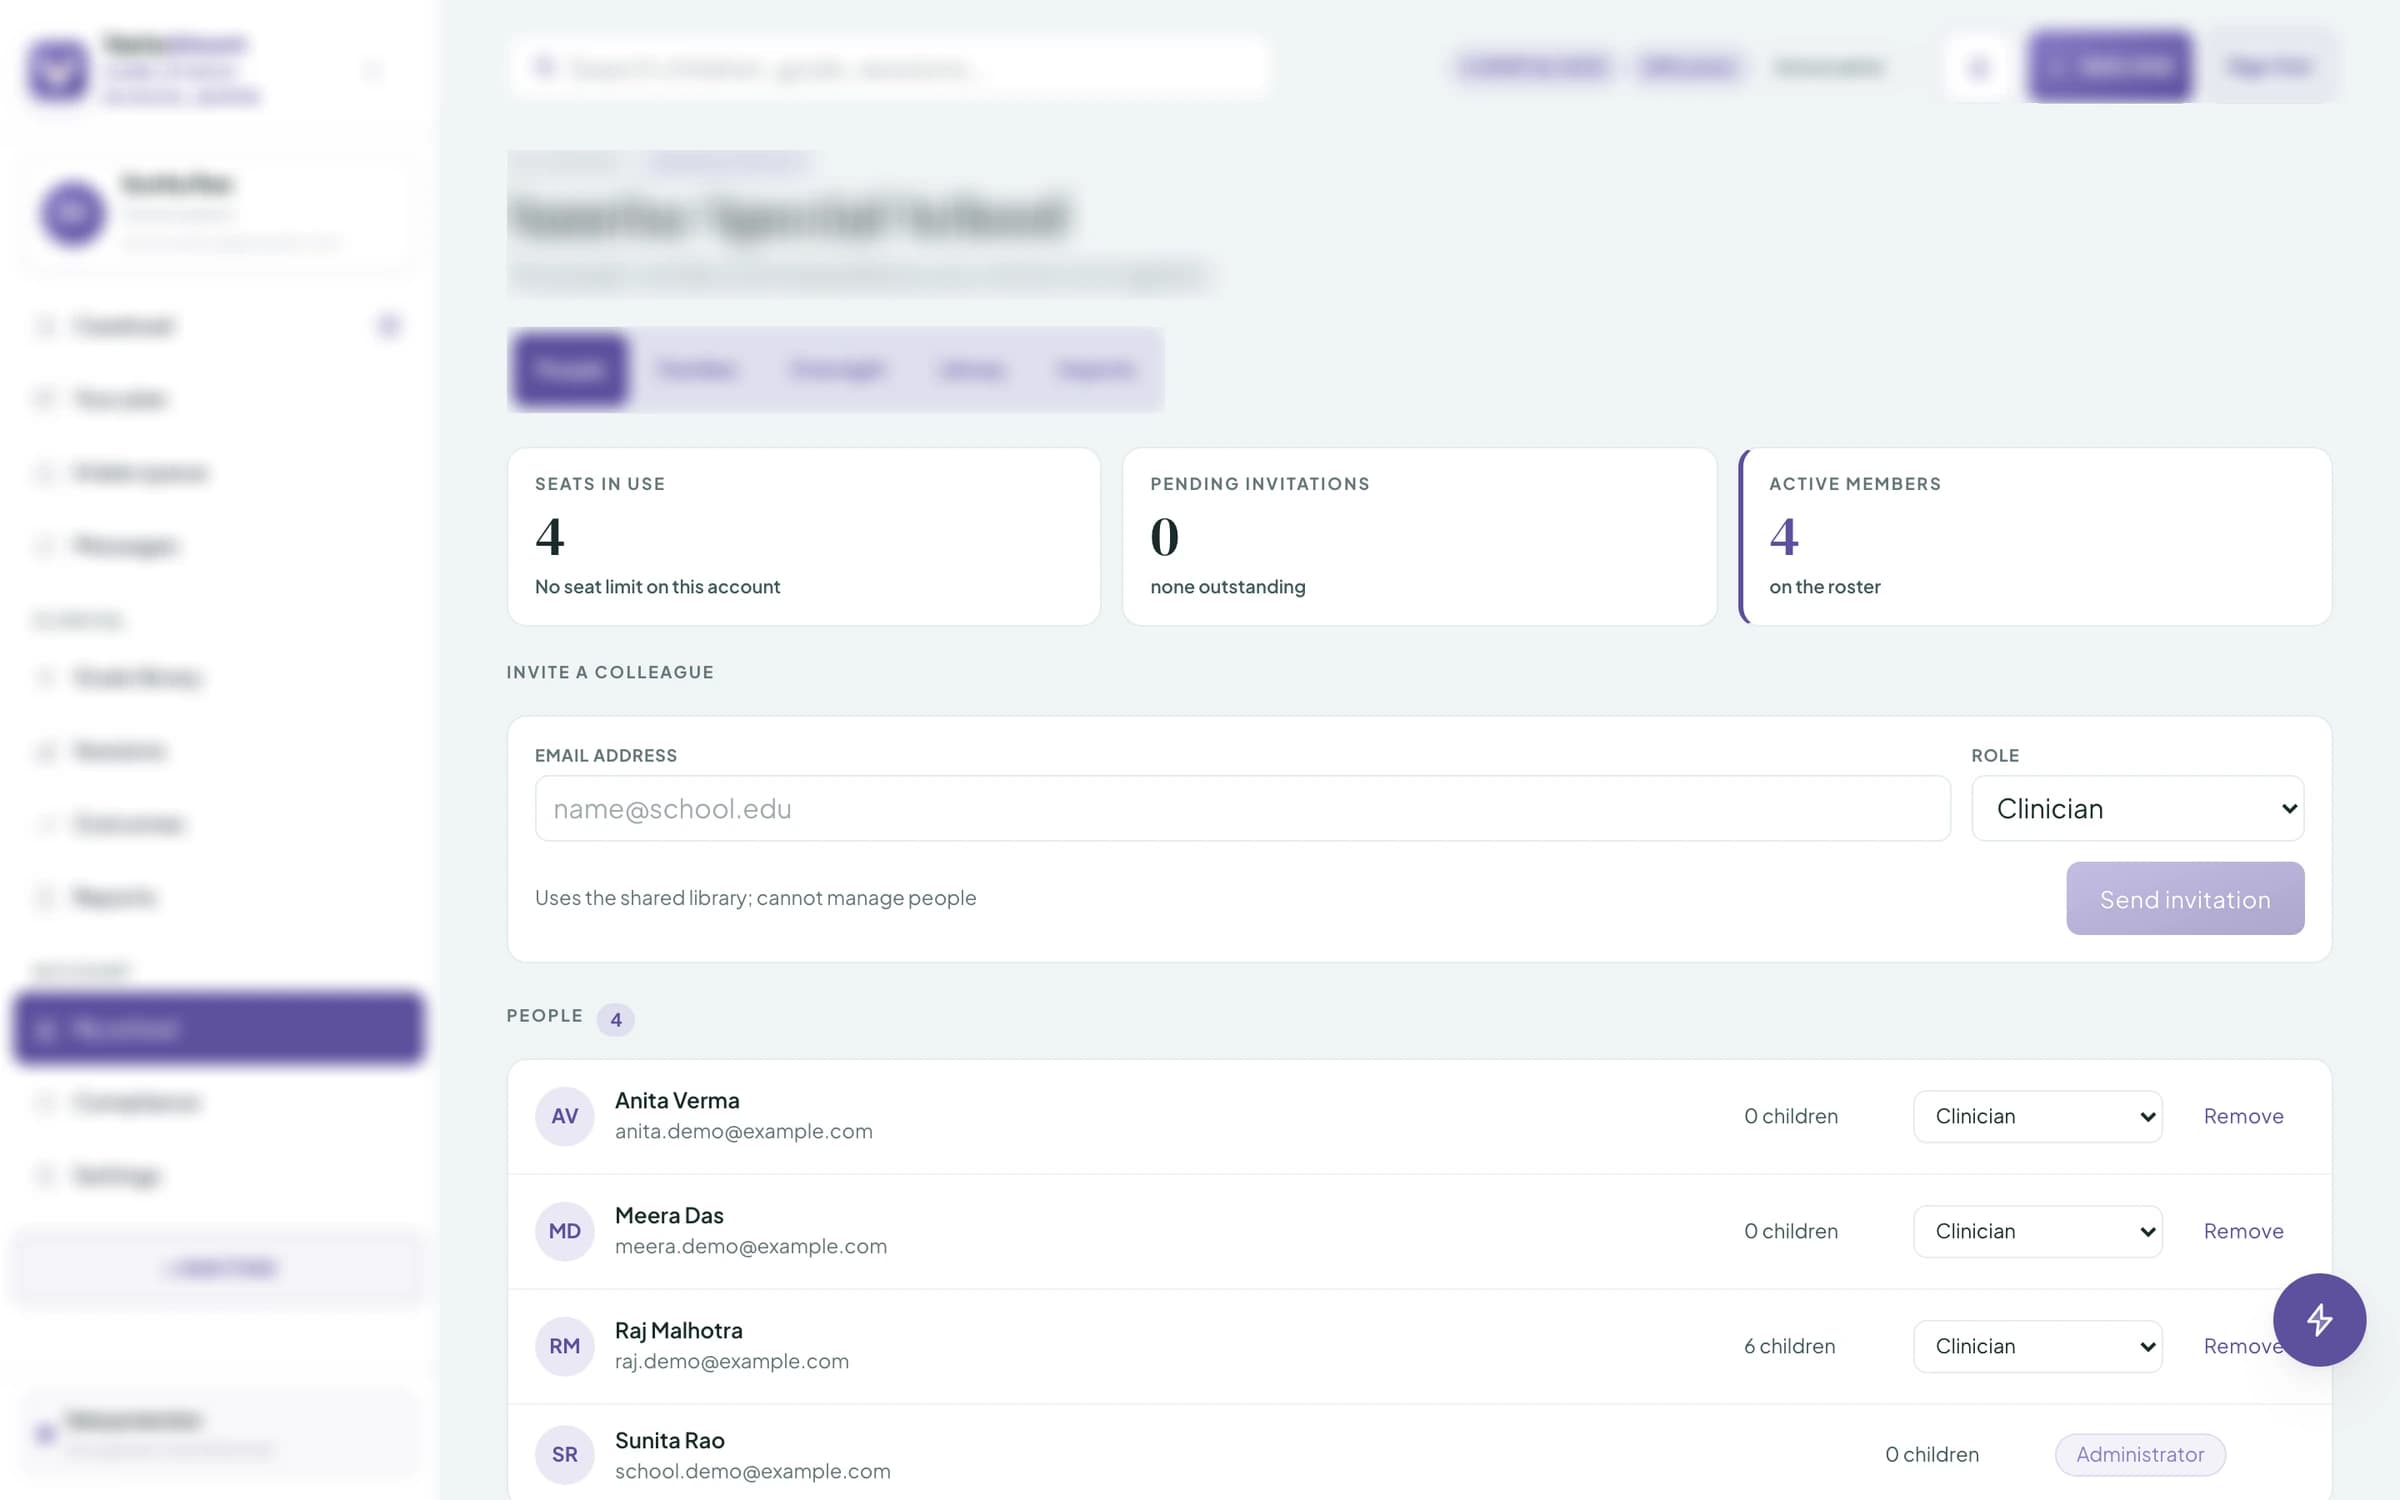Open Anita Verma's role dropdown
Viewport: 2400px width, 1500px height.
point(2038,1116)
